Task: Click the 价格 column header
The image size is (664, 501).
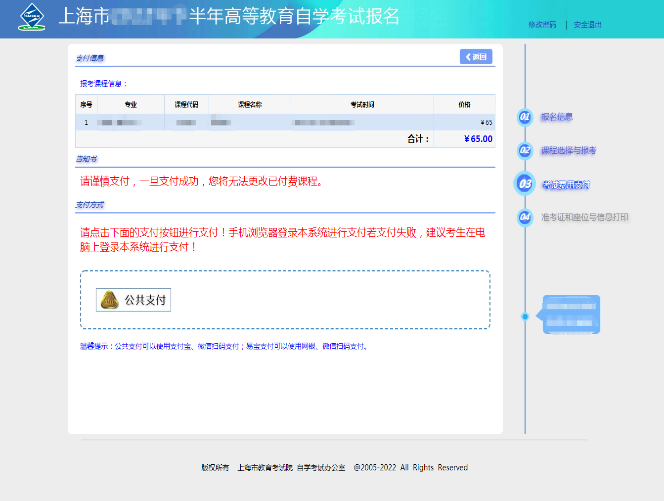Action: 463,103
